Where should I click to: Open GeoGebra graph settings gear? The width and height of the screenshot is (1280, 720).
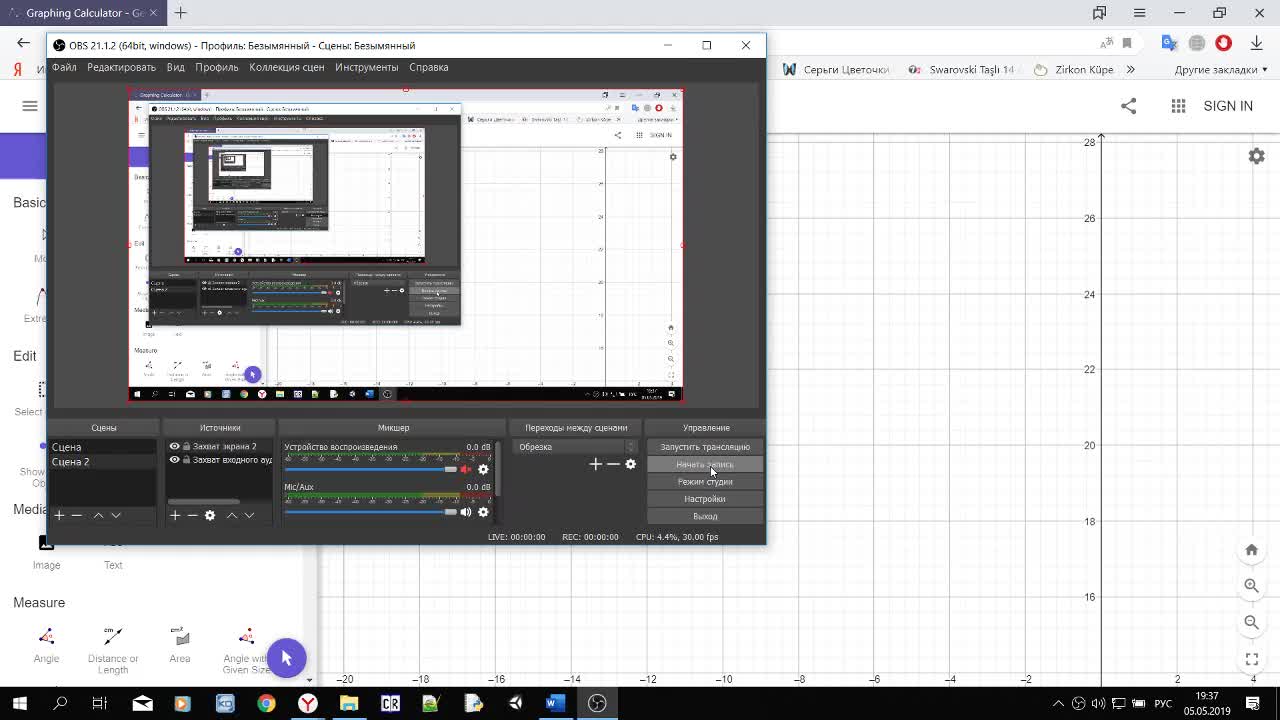pos(1257,156)
